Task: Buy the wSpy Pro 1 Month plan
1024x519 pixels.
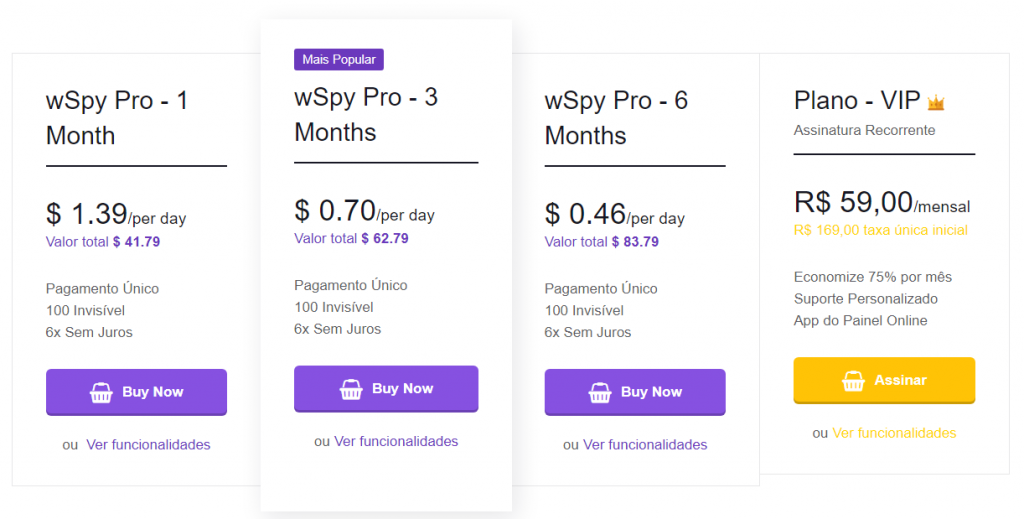Action: pyautogui.click(x=136, y=392)
